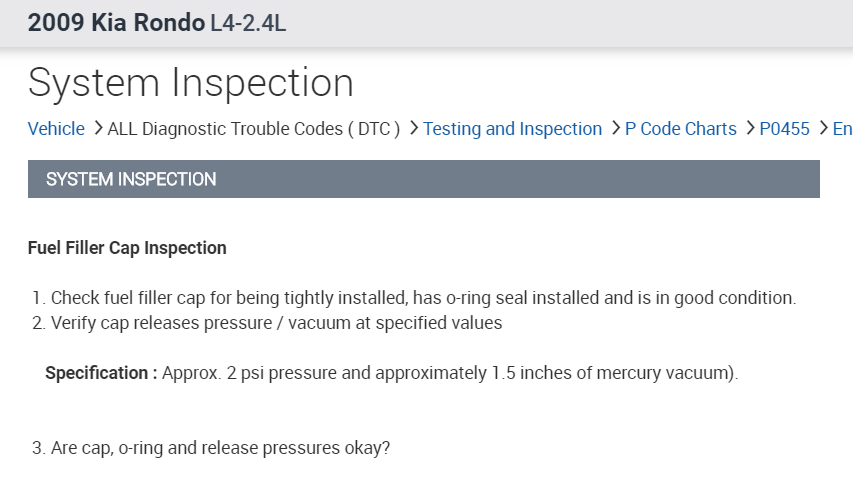The image size is (853, 492).
Task: Click the last chevron after P0455
Action: pyautogui.click(x=823, y=129)
